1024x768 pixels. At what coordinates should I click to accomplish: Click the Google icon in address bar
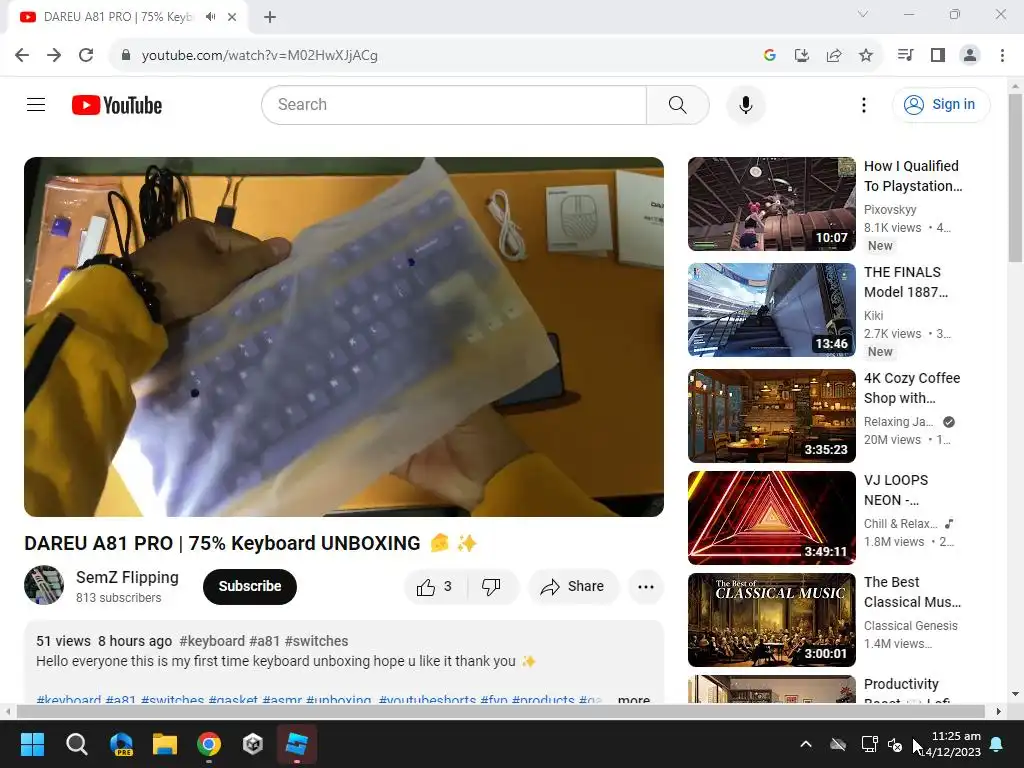point(769,55)
